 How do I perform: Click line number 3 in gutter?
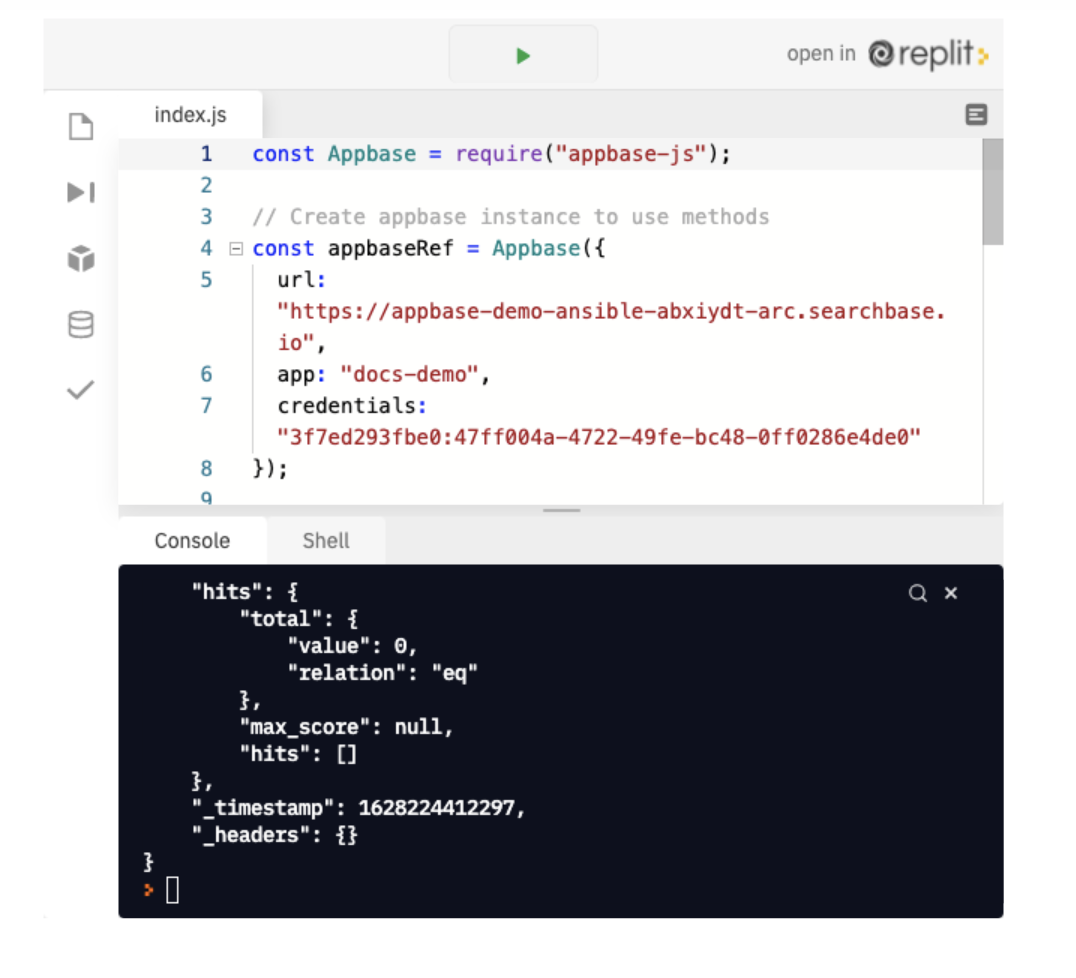(x=206, y=217)
